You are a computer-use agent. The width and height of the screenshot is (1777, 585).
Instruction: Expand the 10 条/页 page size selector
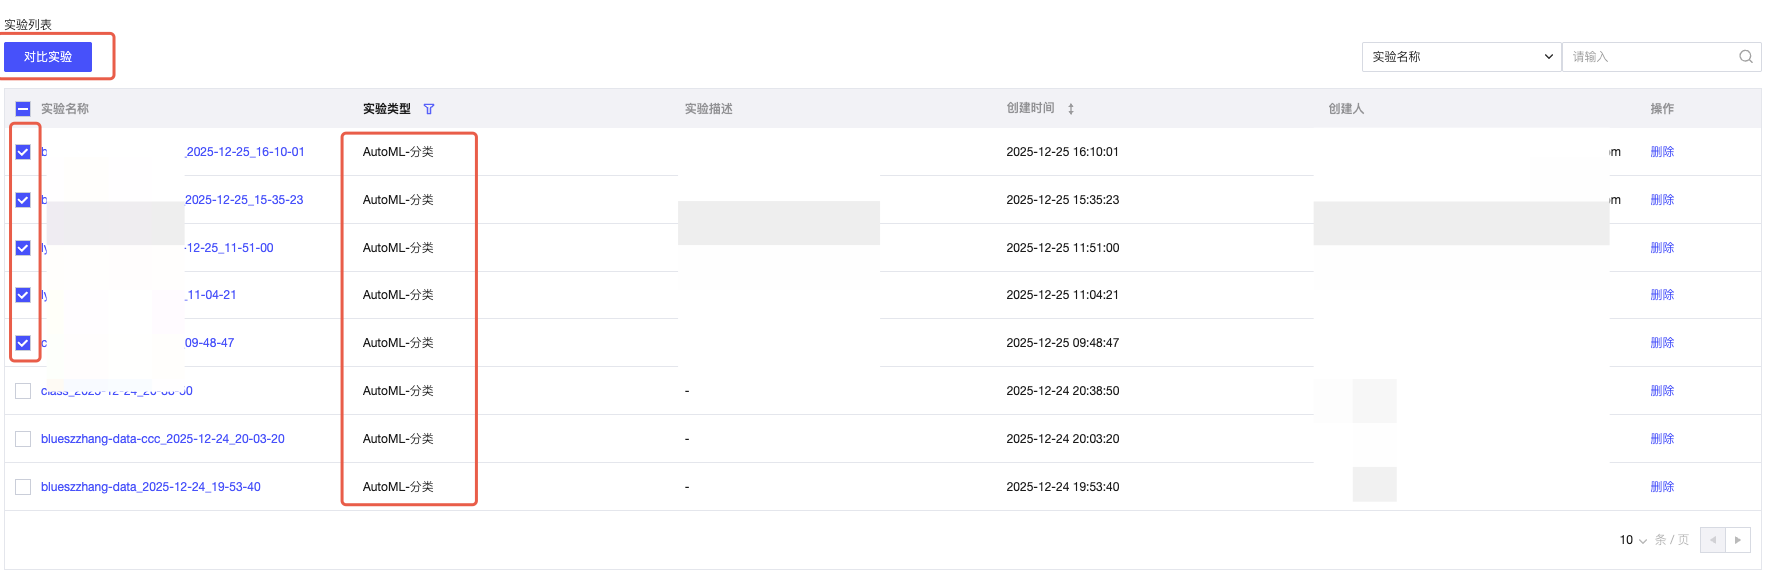[x=1633, y=540]
